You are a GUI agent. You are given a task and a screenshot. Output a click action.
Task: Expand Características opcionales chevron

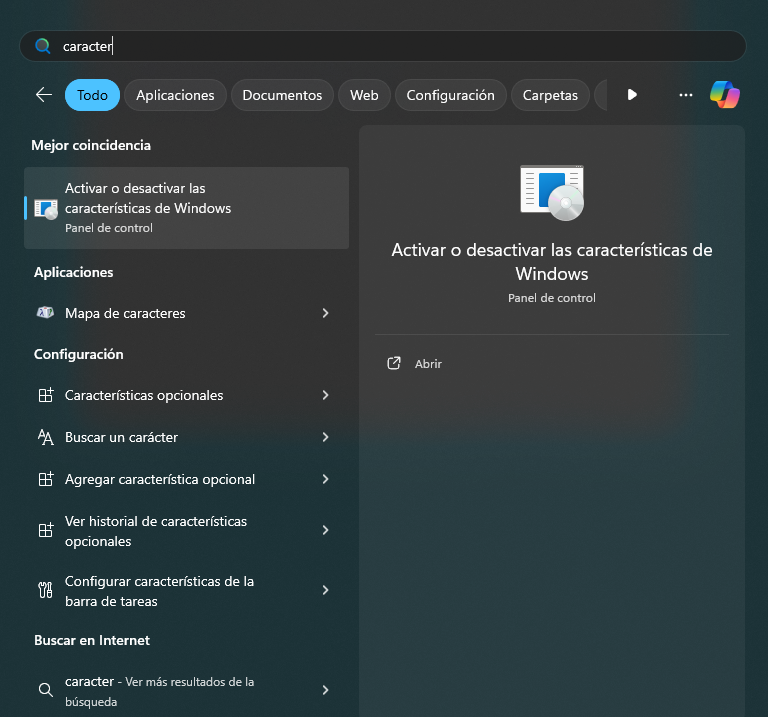[325, 395]
